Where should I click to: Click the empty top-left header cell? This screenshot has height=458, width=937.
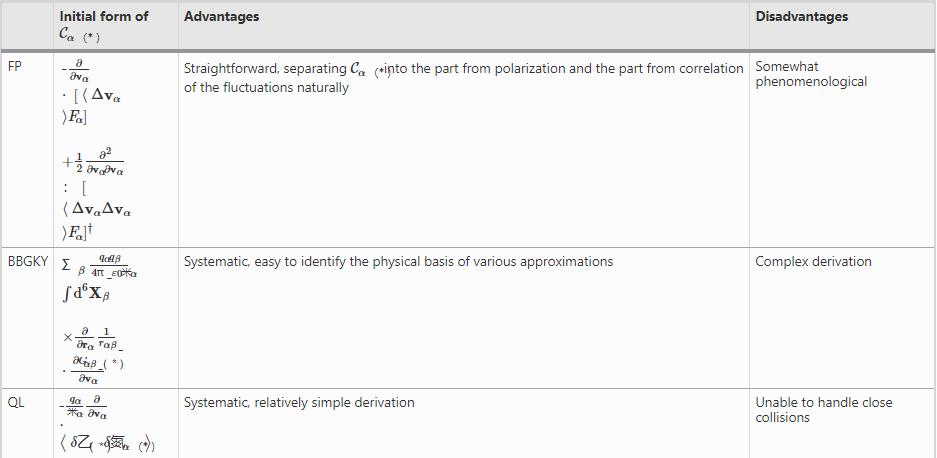point(28,25)
